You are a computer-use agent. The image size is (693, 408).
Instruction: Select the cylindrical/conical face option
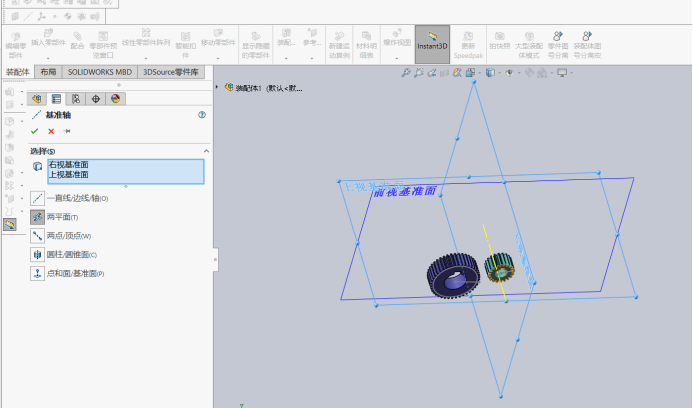[x=64, y=255]
